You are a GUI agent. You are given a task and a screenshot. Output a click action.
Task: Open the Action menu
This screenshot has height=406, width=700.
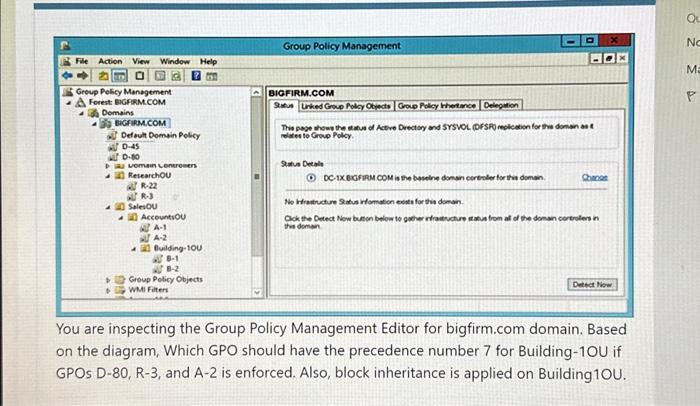[x=110, y=61]
